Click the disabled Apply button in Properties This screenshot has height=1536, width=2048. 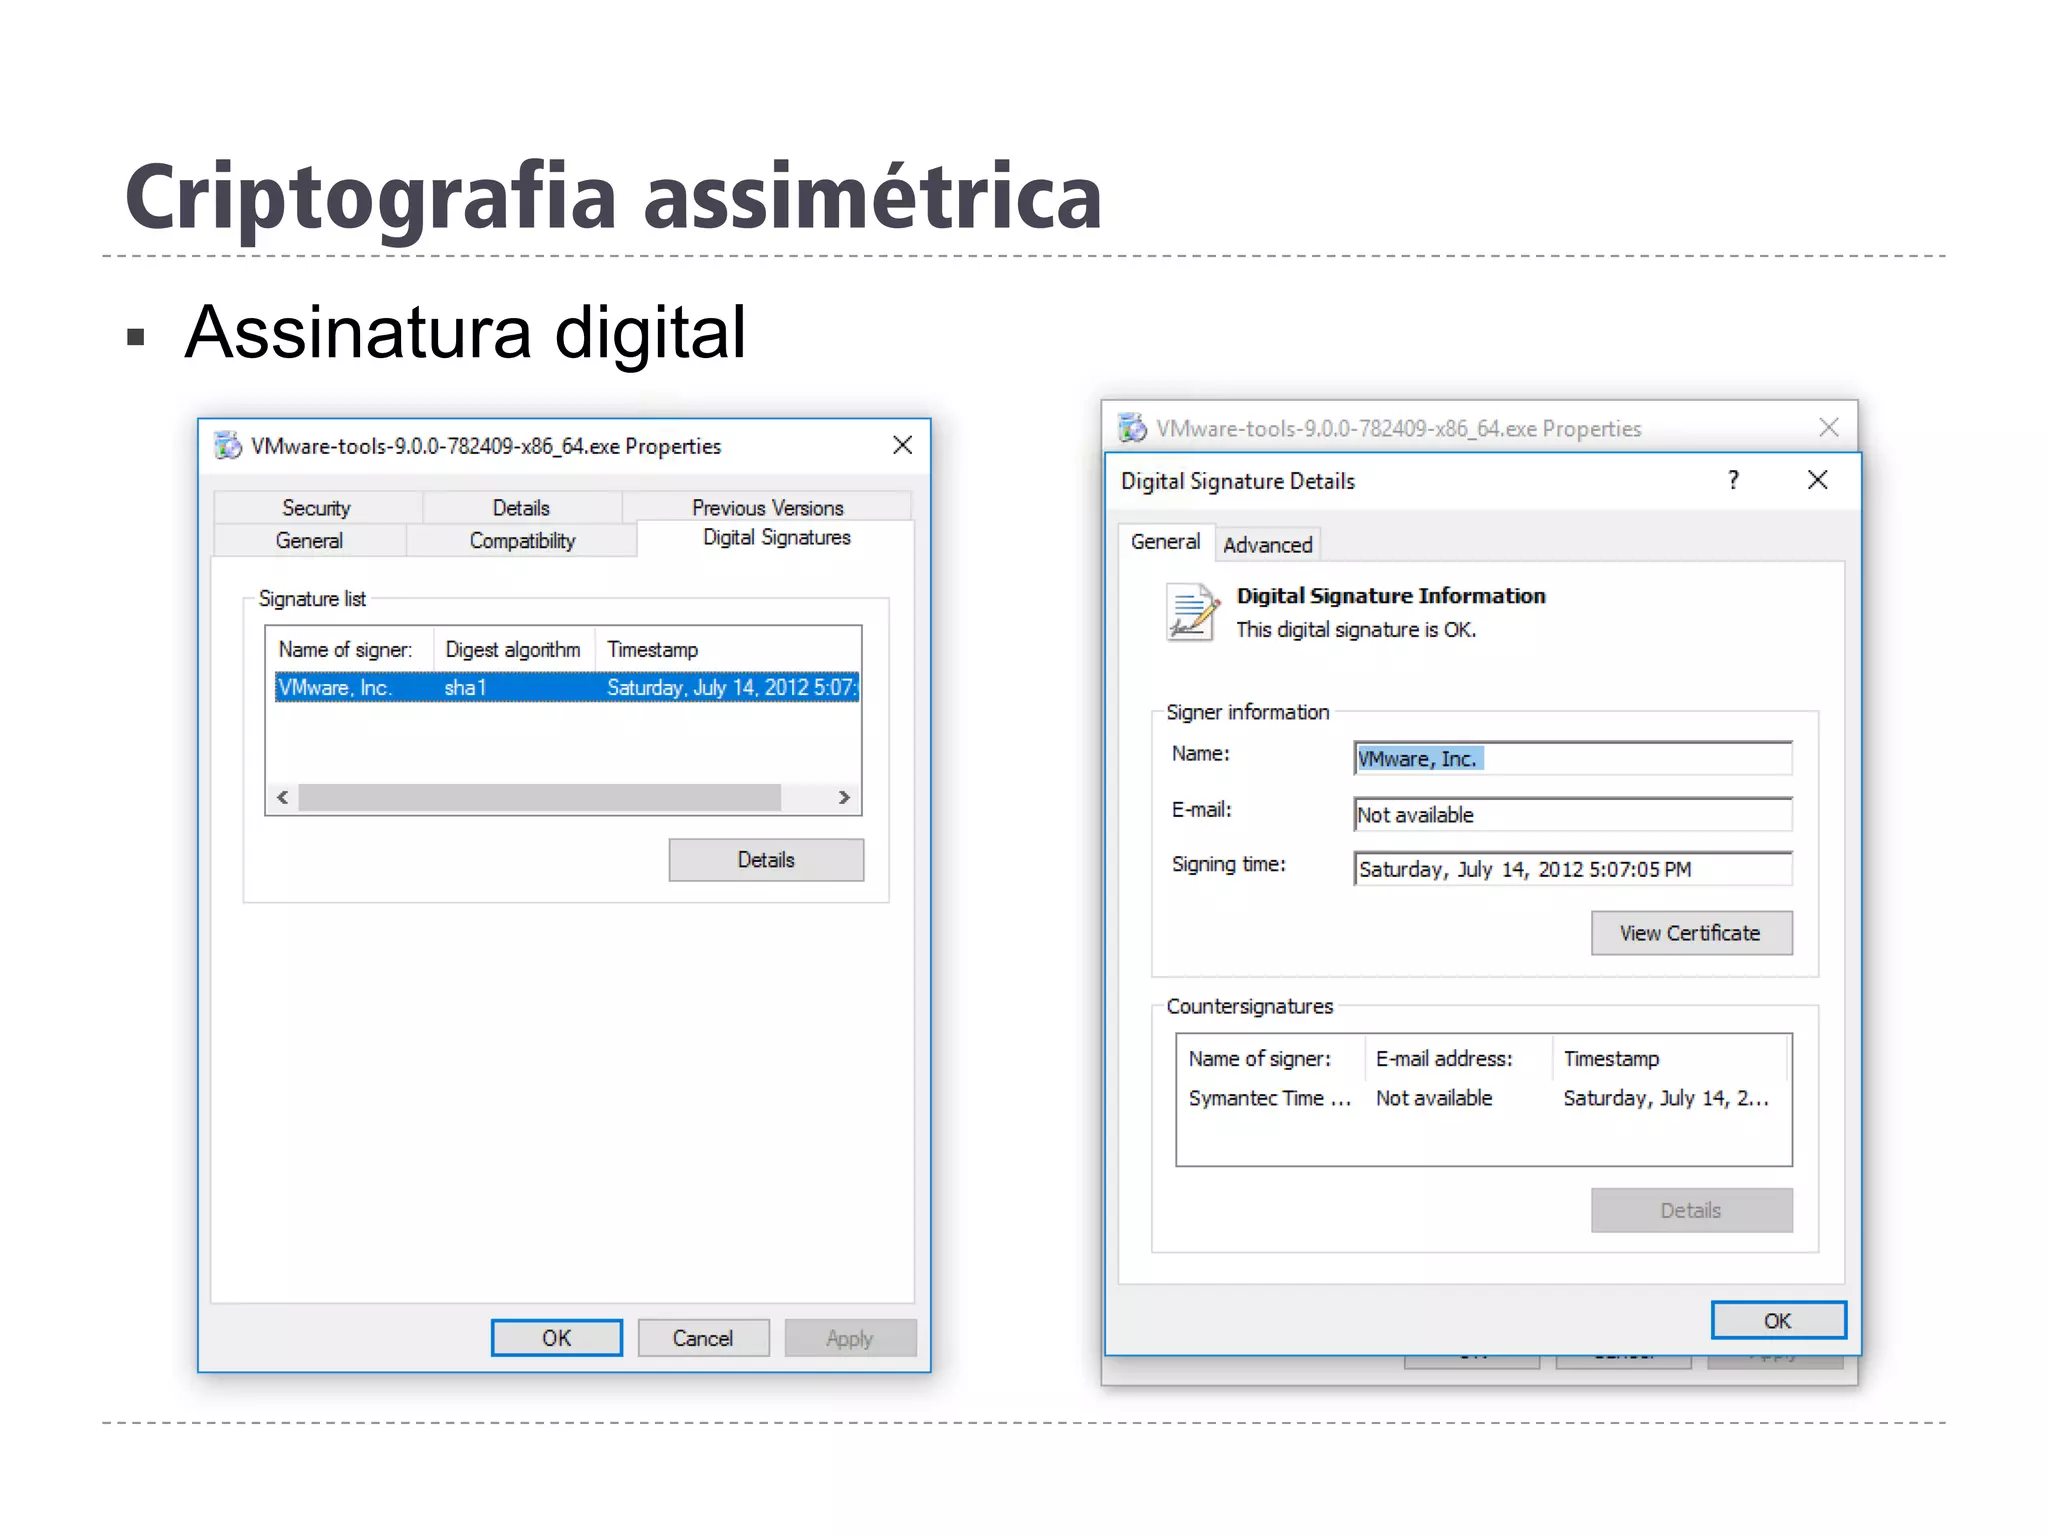[850, 1338]
